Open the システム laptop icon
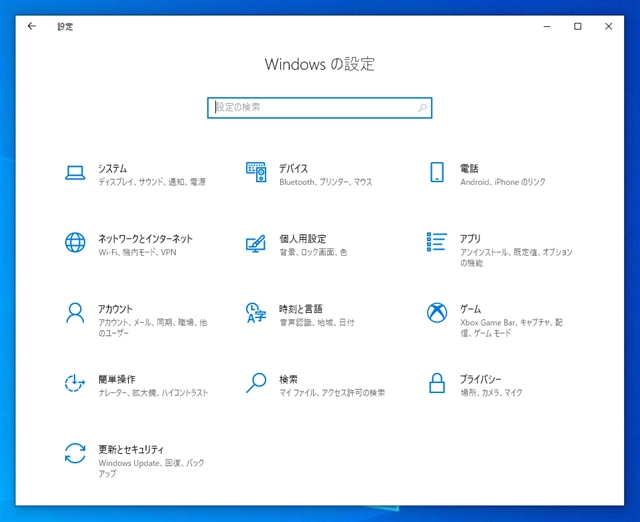The width and height of the screenshot is (640, 522). [75, 173]
